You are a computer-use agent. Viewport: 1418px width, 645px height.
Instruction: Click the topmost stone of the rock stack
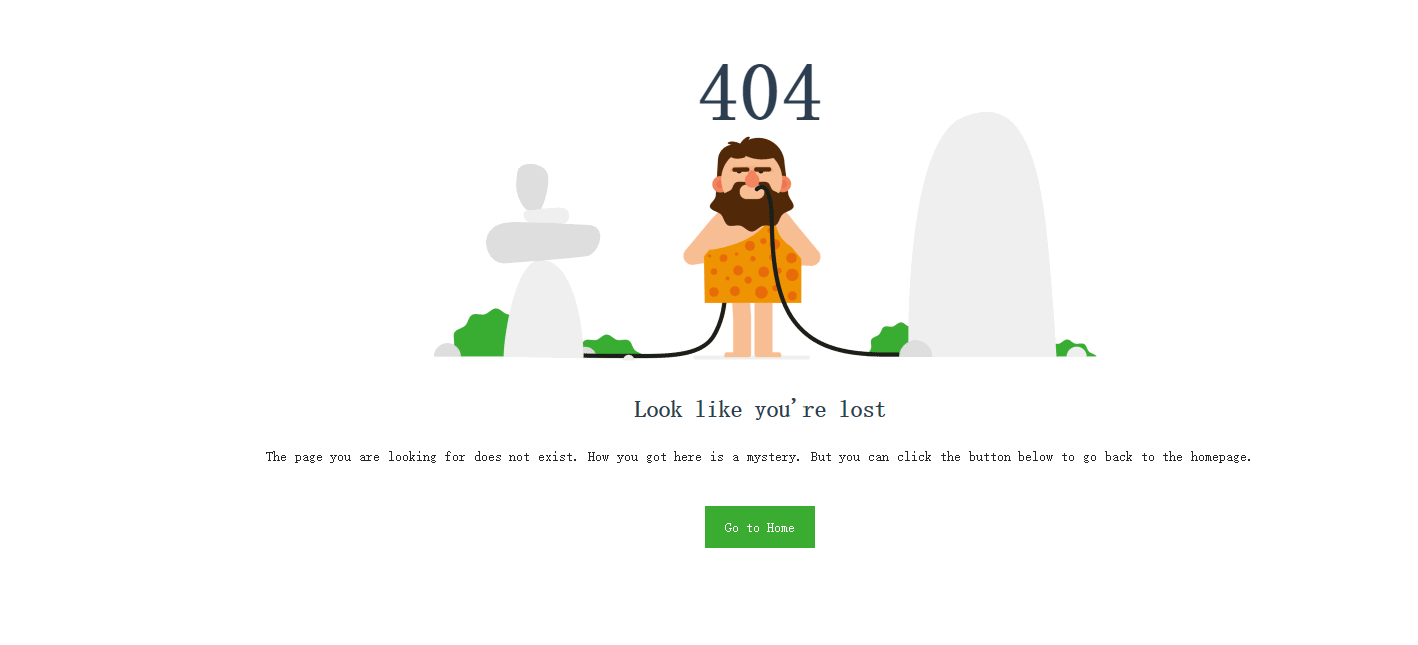click(532, 186)
